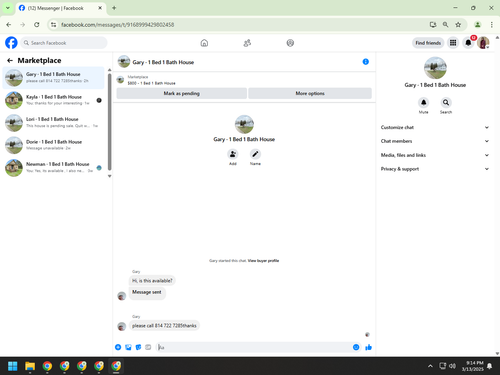Choose a GIF icon in composer
Screen dimensions: 500x375
(x=148, y=347)
